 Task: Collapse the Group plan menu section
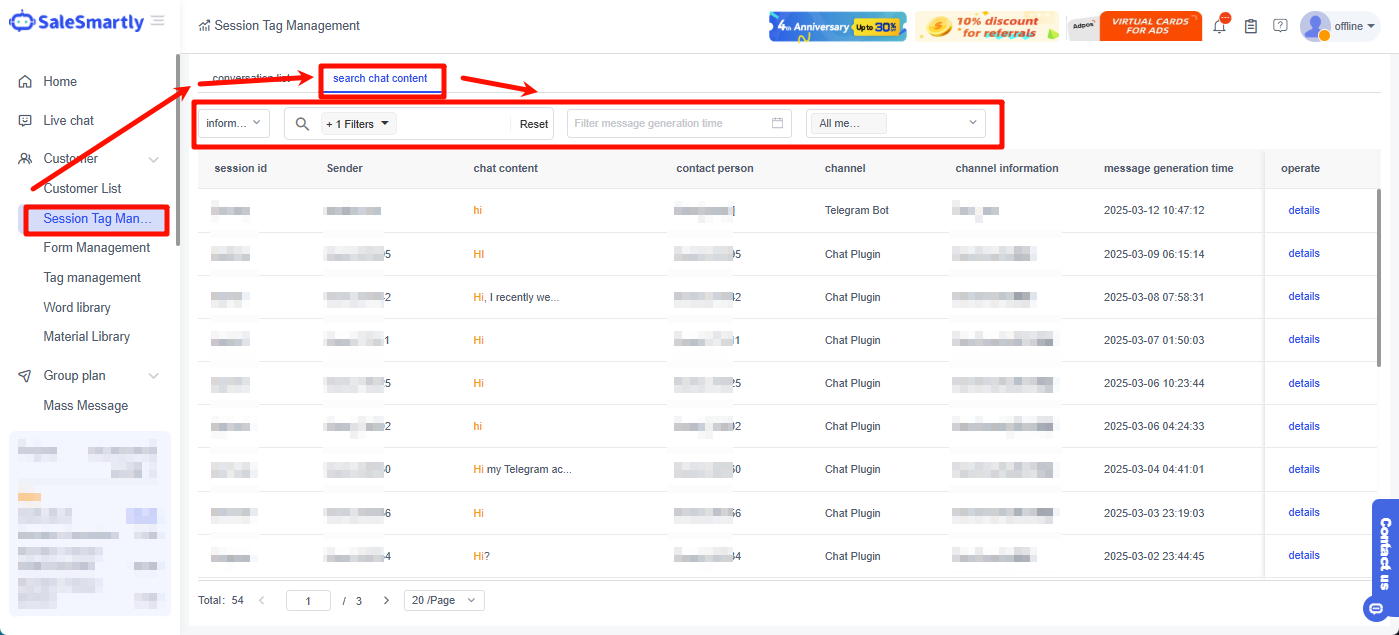tap(154, 376)
